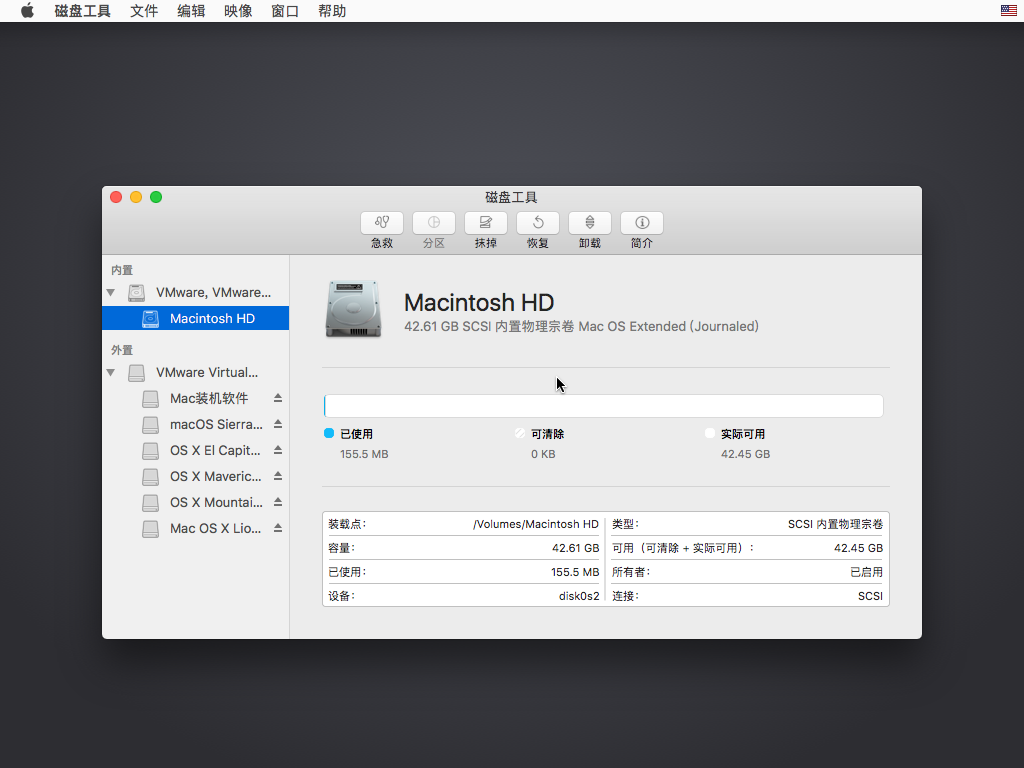The width and height of the screenshot is (1024, 768).
Task: Click the US flag input source icon
Action: [x=1008, y=10]
